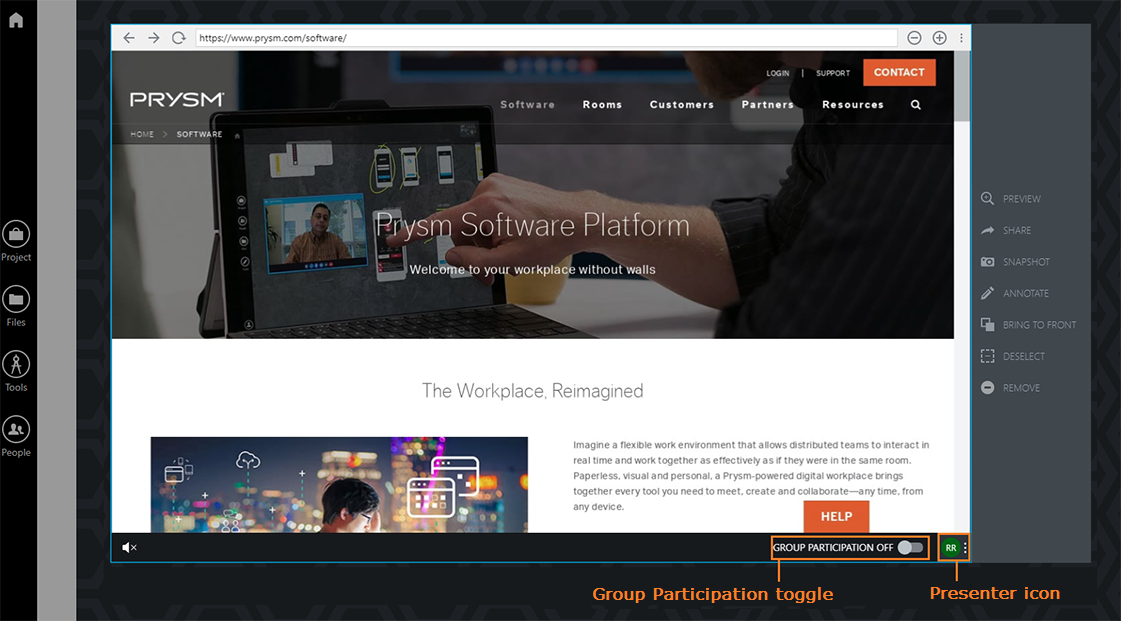Open the People panel

tap(16, 437)
